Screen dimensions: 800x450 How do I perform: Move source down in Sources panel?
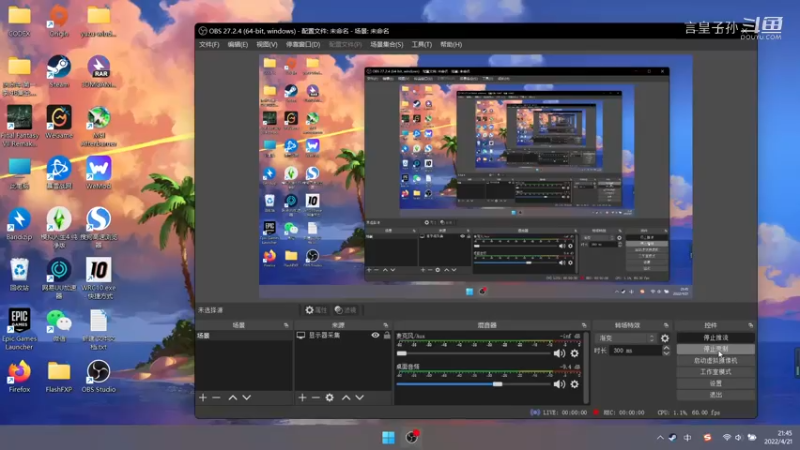(x=360, y=397)
